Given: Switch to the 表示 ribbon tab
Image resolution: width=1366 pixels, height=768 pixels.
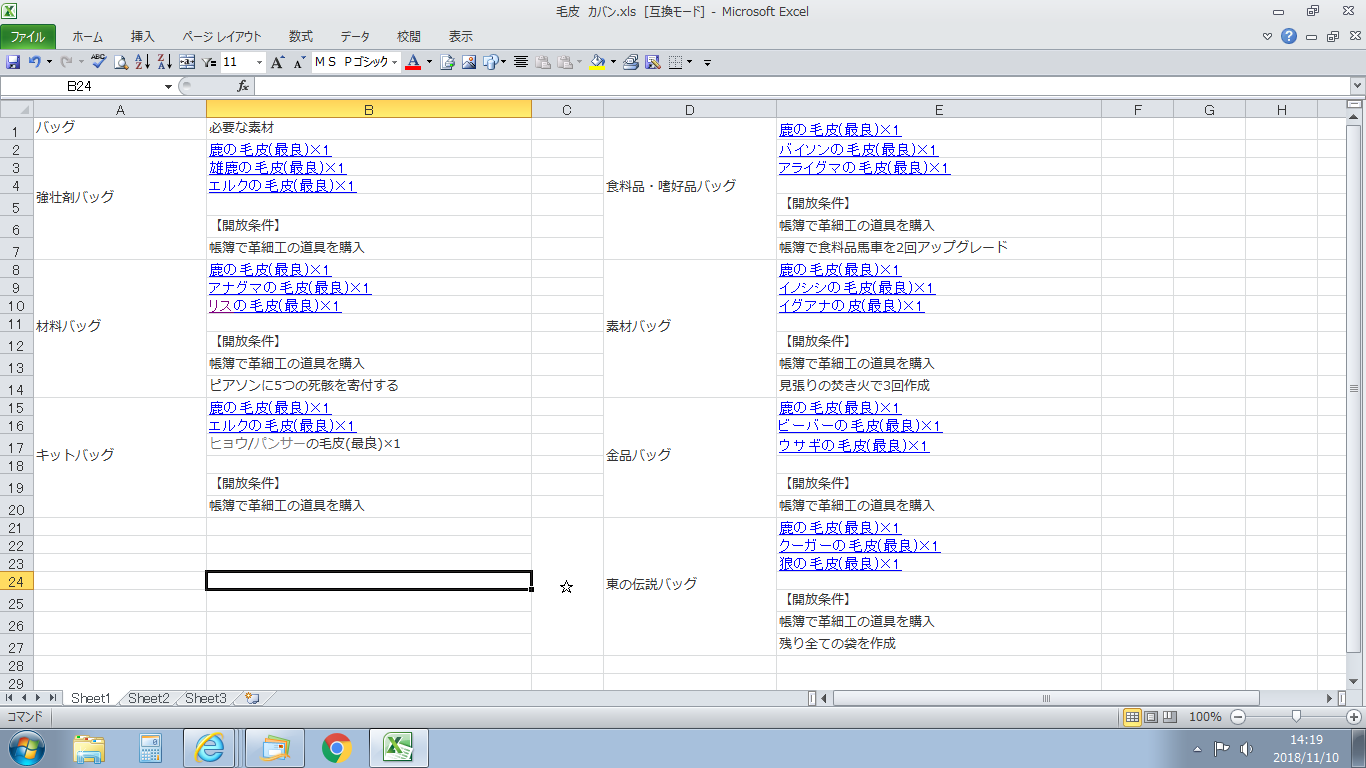Looking at the screenshot, I should tap(461, 37).
